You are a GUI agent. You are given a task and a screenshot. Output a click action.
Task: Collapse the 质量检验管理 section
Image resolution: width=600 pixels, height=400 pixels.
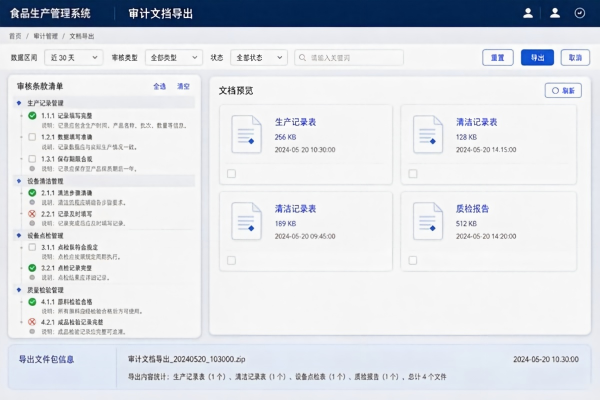(x=19, y=290)
